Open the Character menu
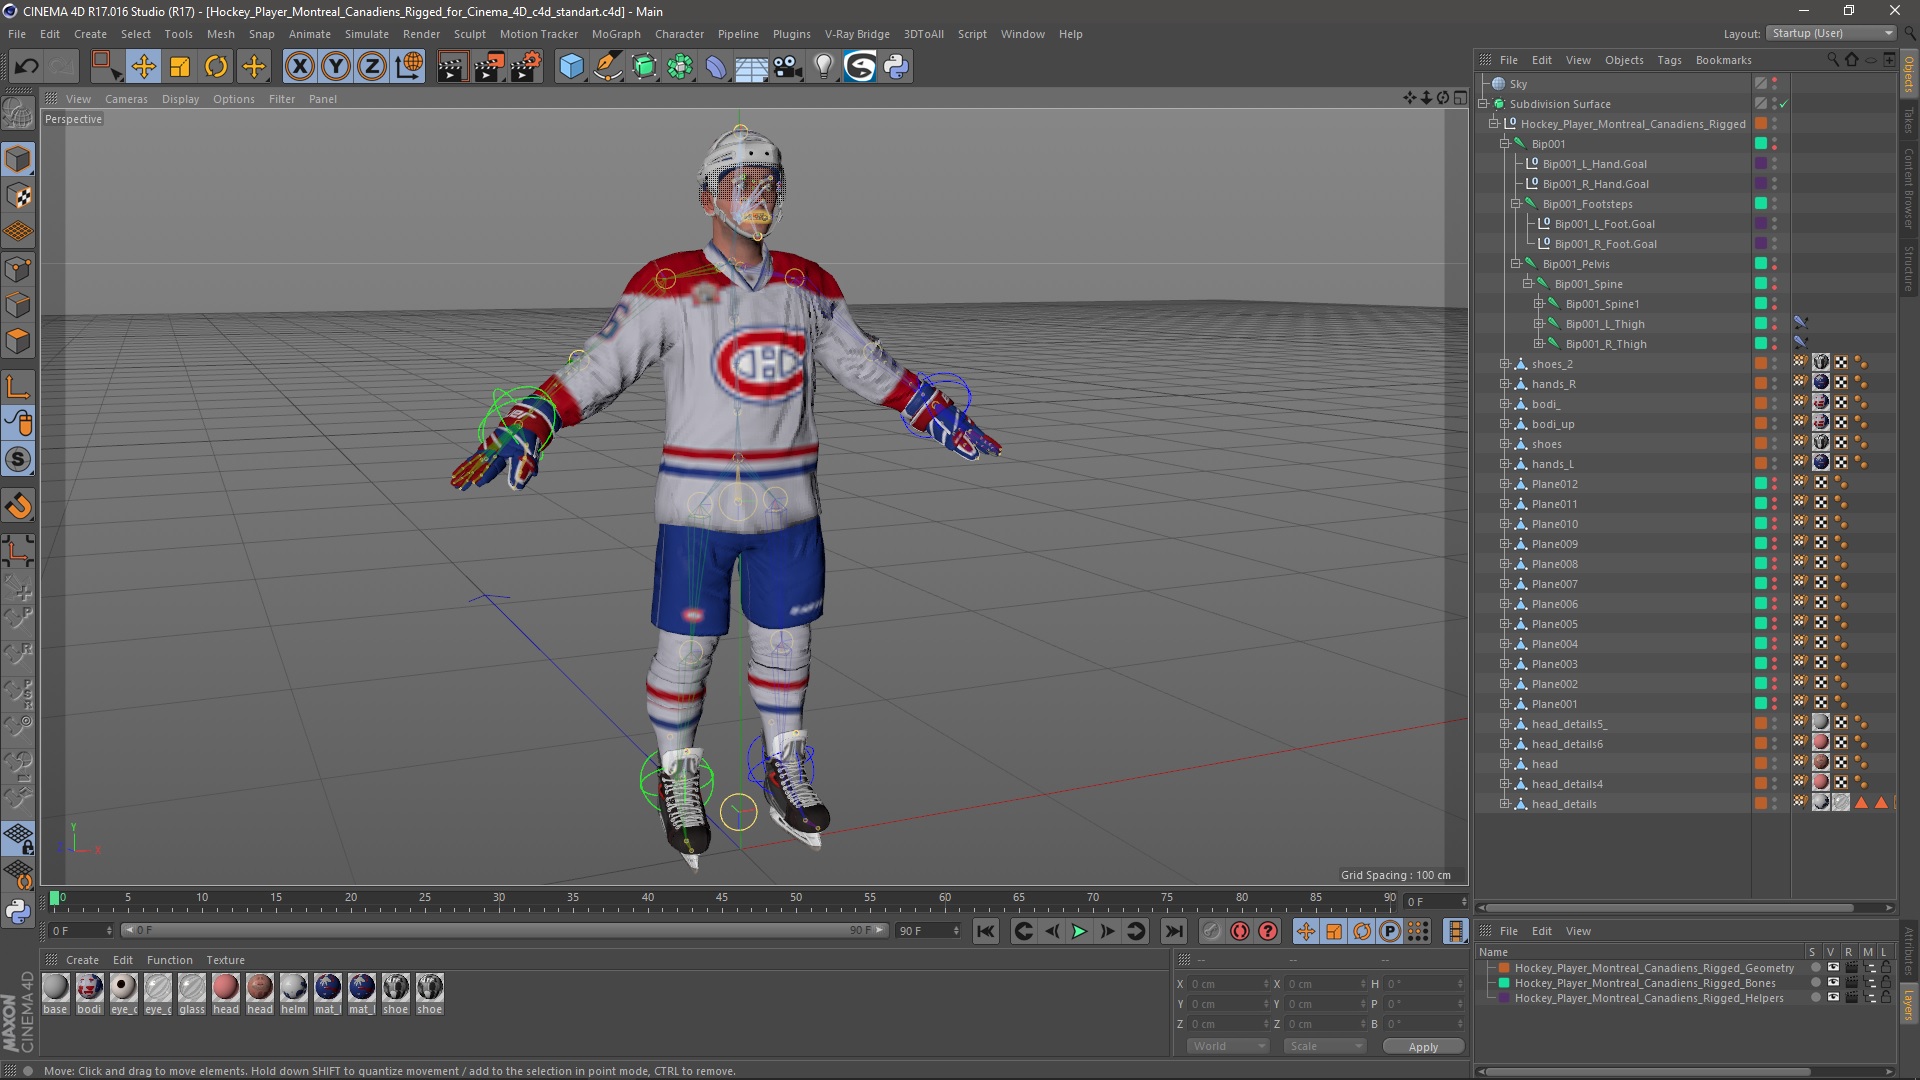 (679, 34)
